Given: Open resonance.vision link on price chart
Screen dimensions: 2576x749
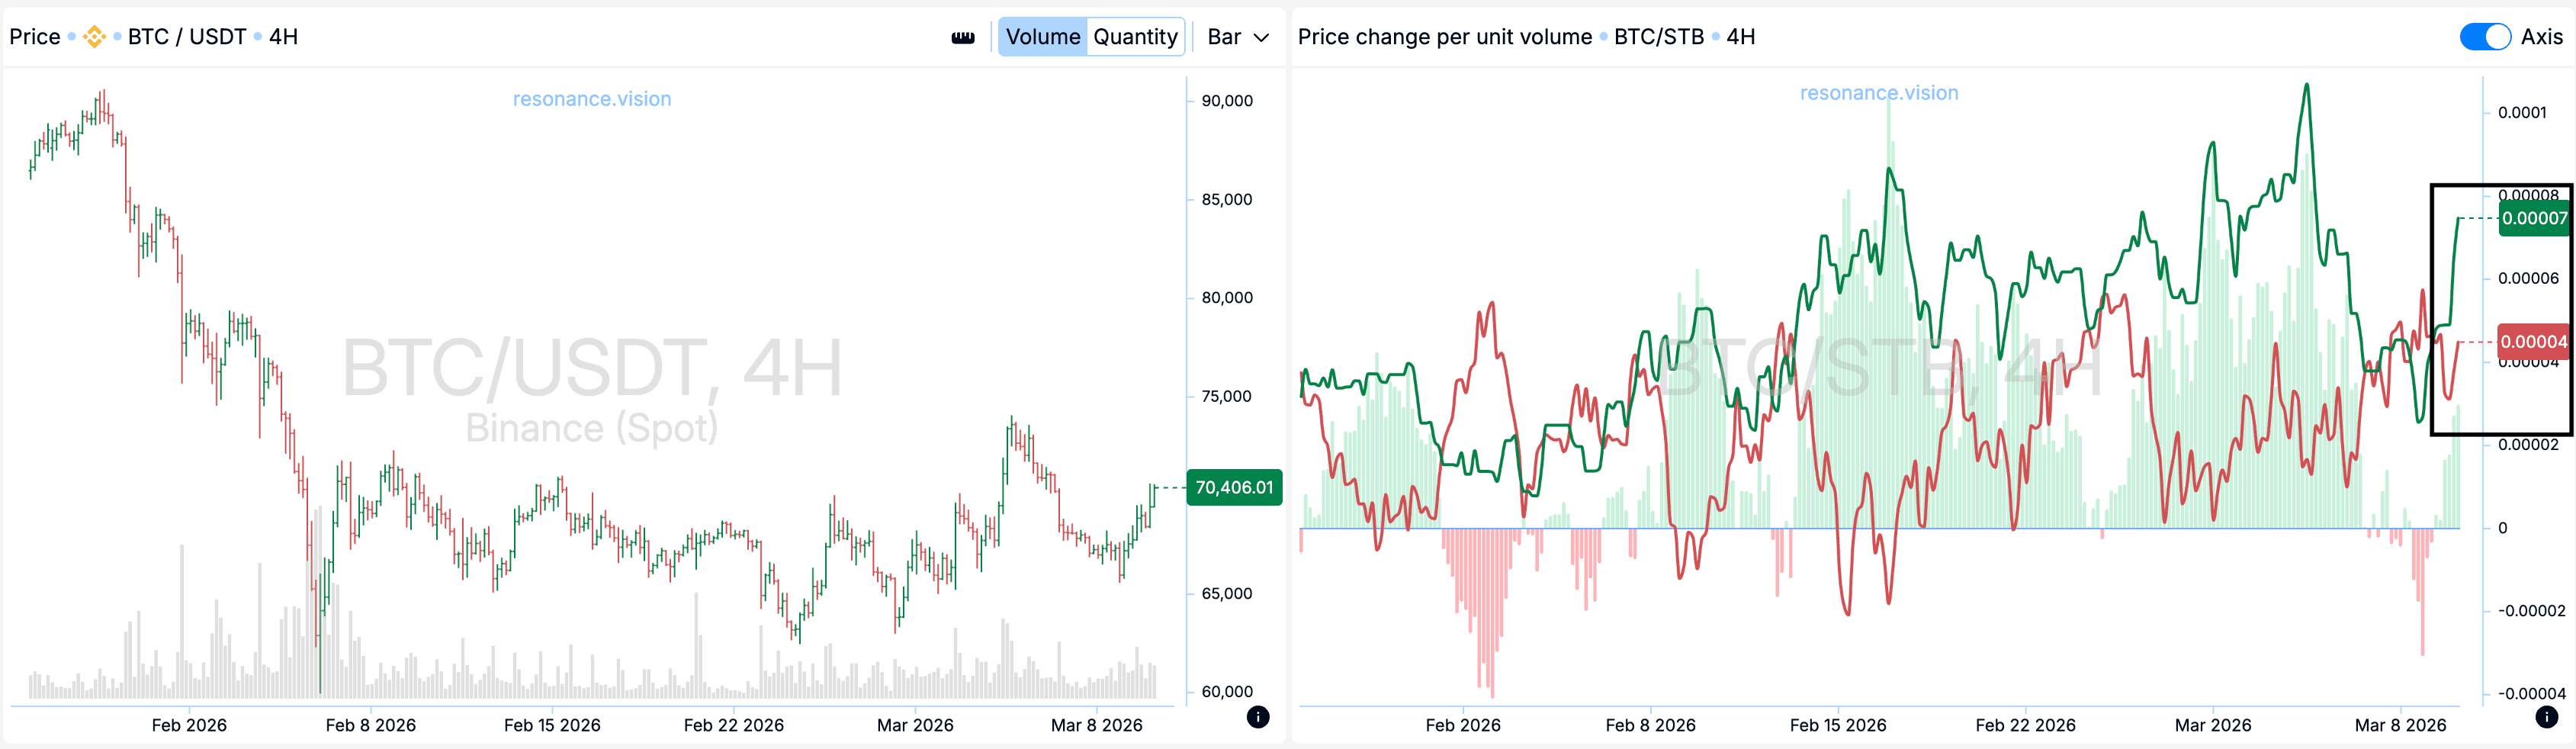Looking at the screenshot, I should [591, 99].
